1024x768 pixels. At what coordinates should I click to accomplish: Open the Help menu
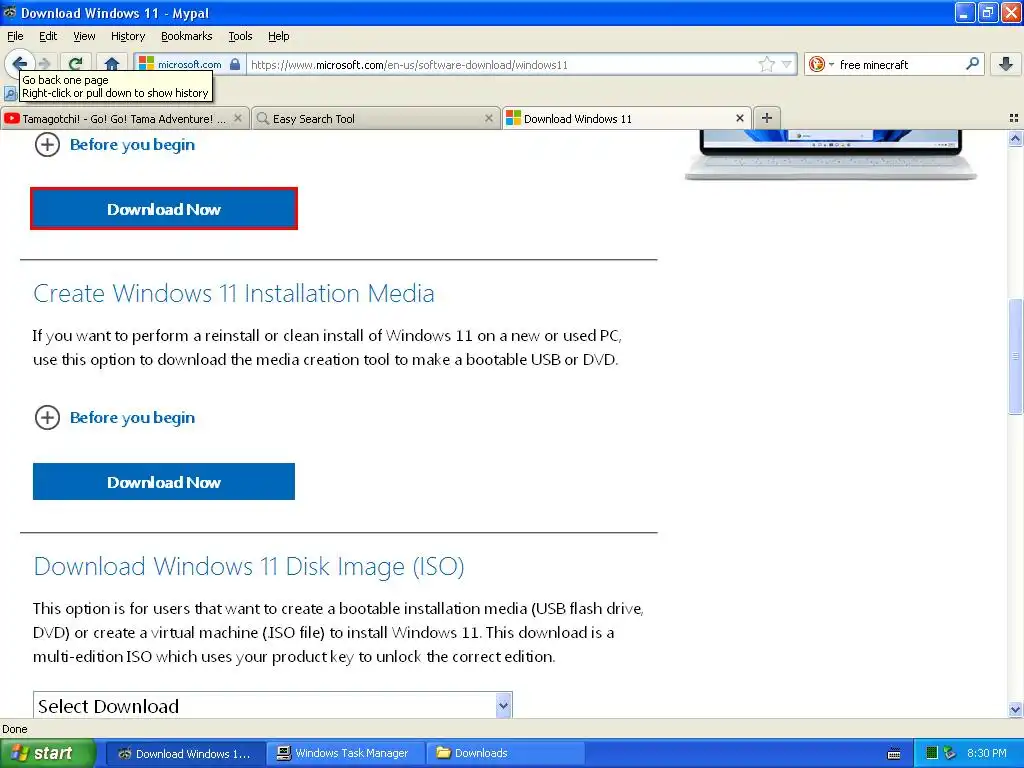[x=278, y=36]
